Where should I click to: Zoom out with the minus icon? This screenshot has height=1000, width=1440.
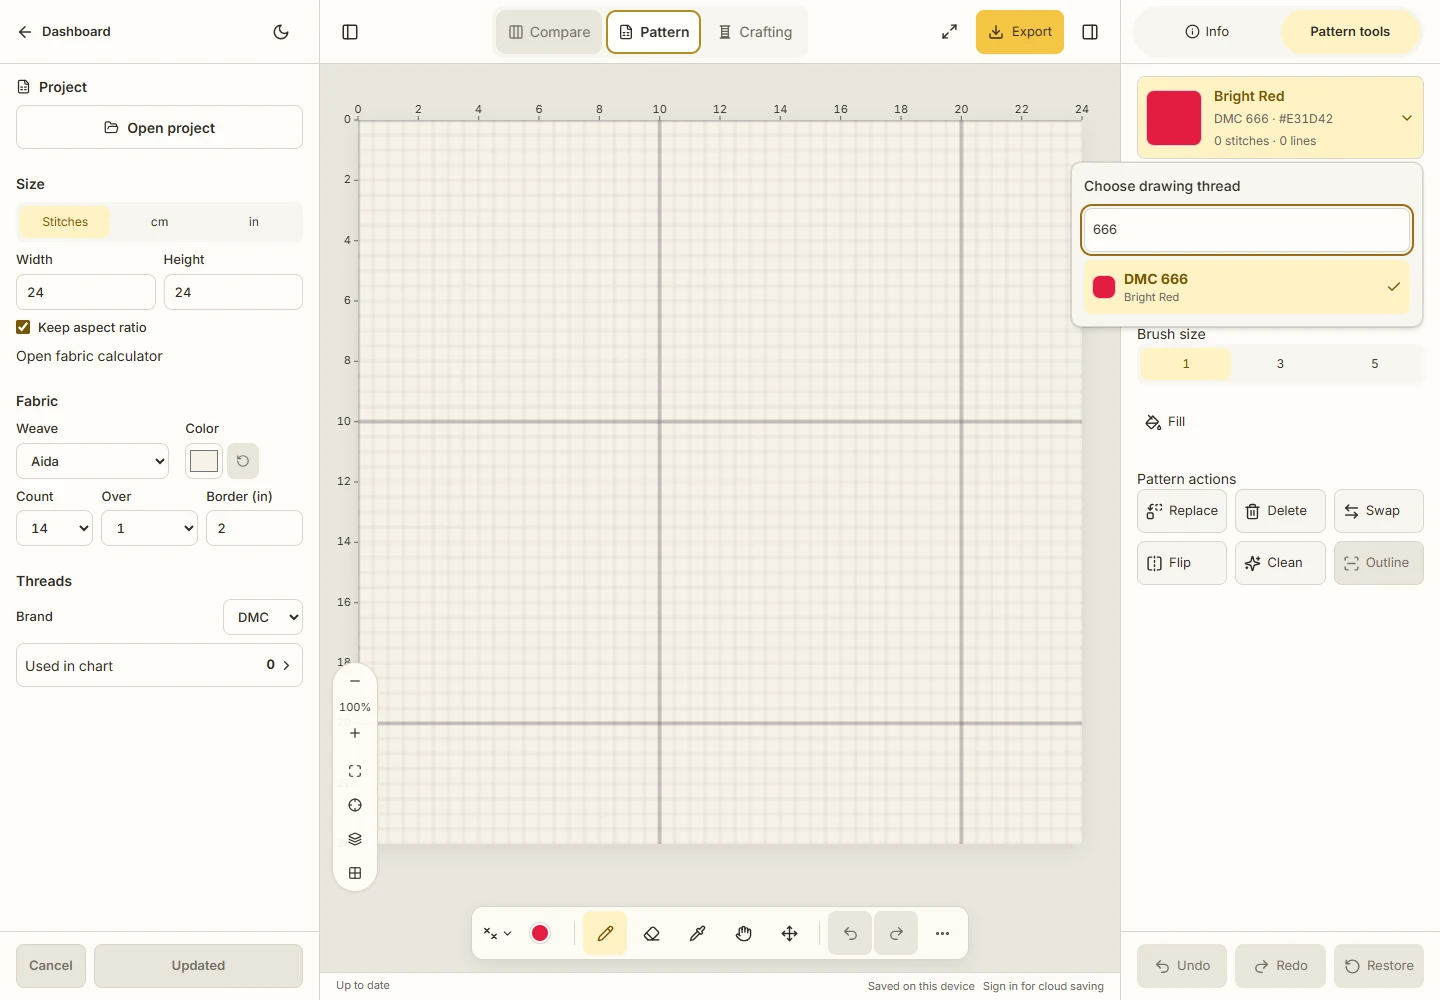pos(355,681)
